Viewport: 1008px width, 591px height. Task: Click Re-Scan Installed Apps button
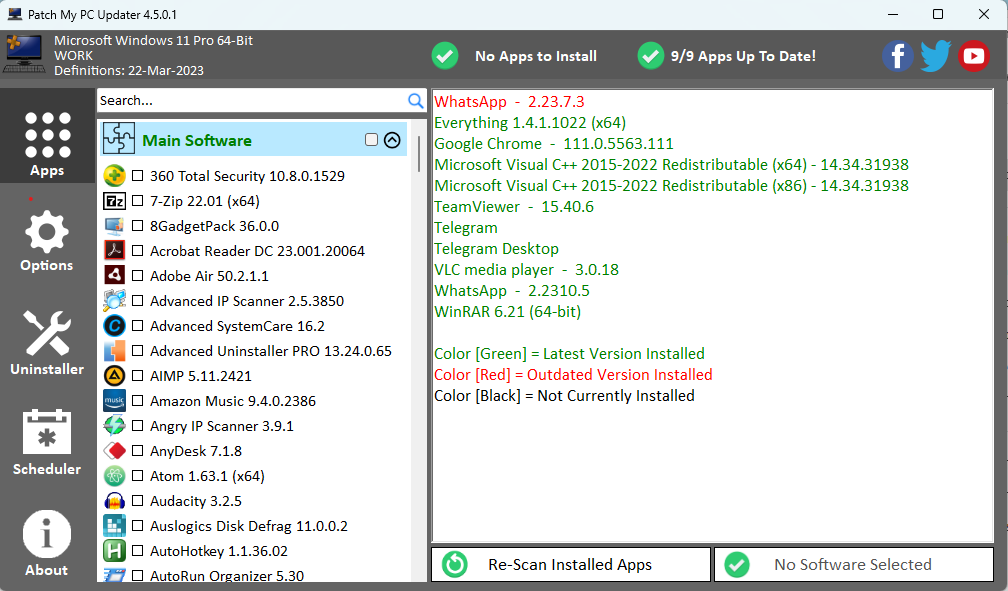pos(571,565)
